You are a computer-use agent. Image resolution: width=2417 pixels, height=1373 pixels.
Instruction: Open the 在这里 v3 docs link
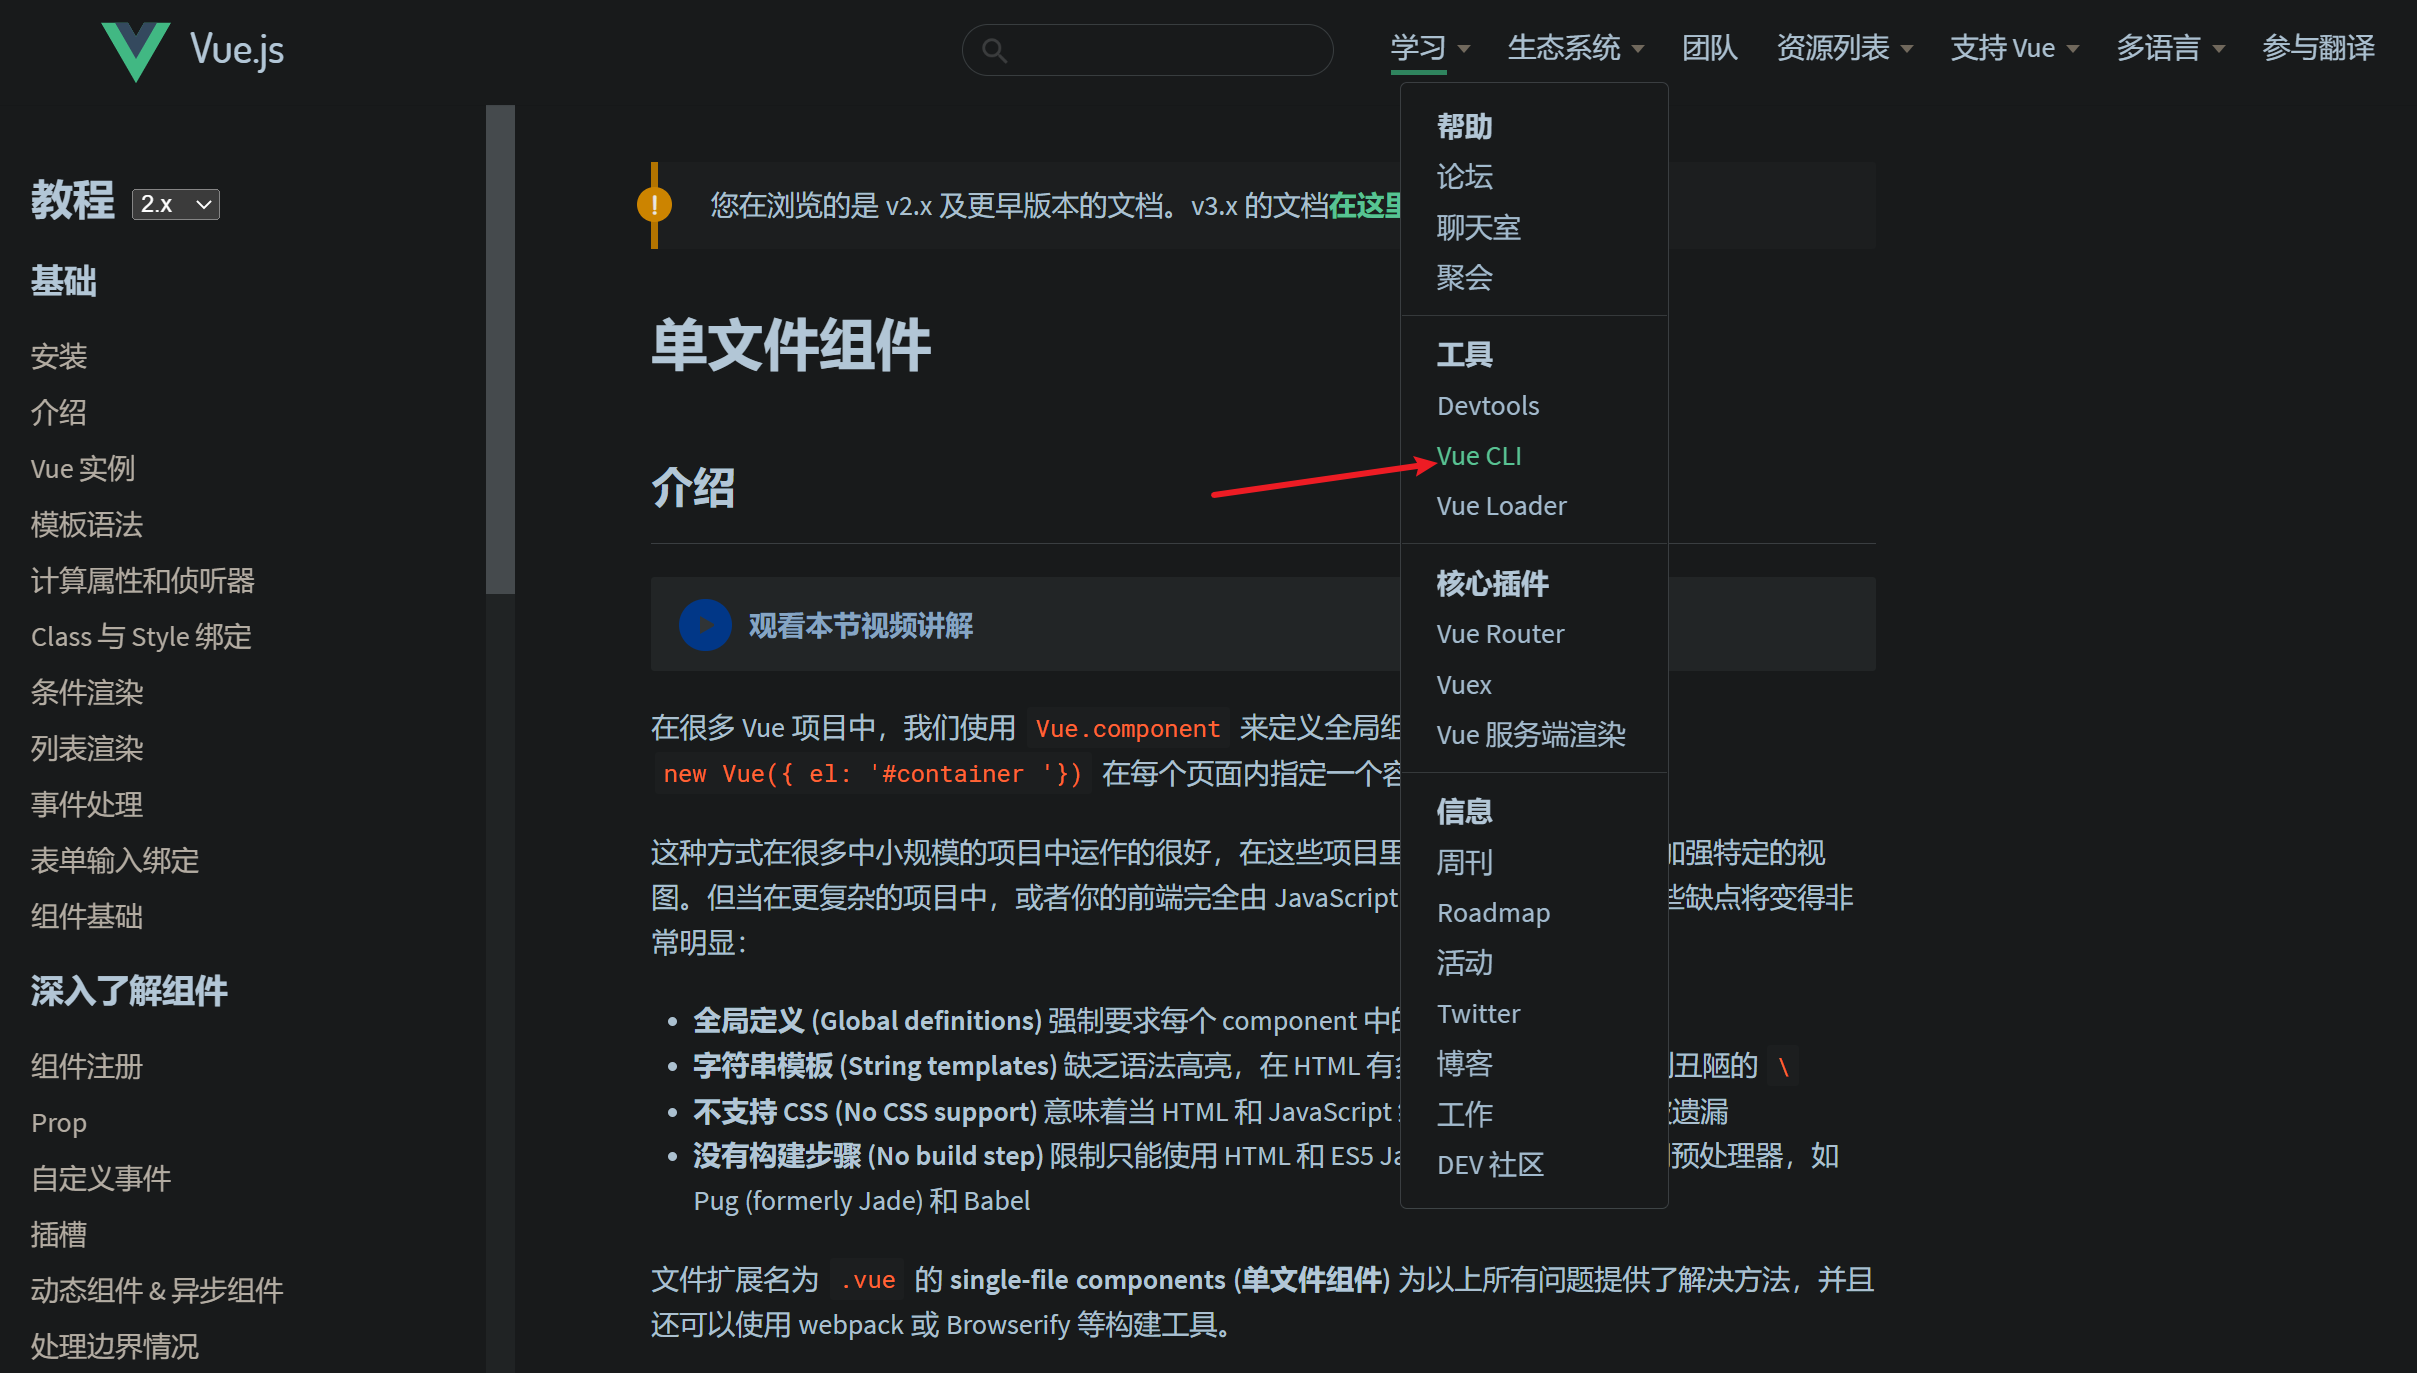pyautogui.click(x=1364, y=206)
